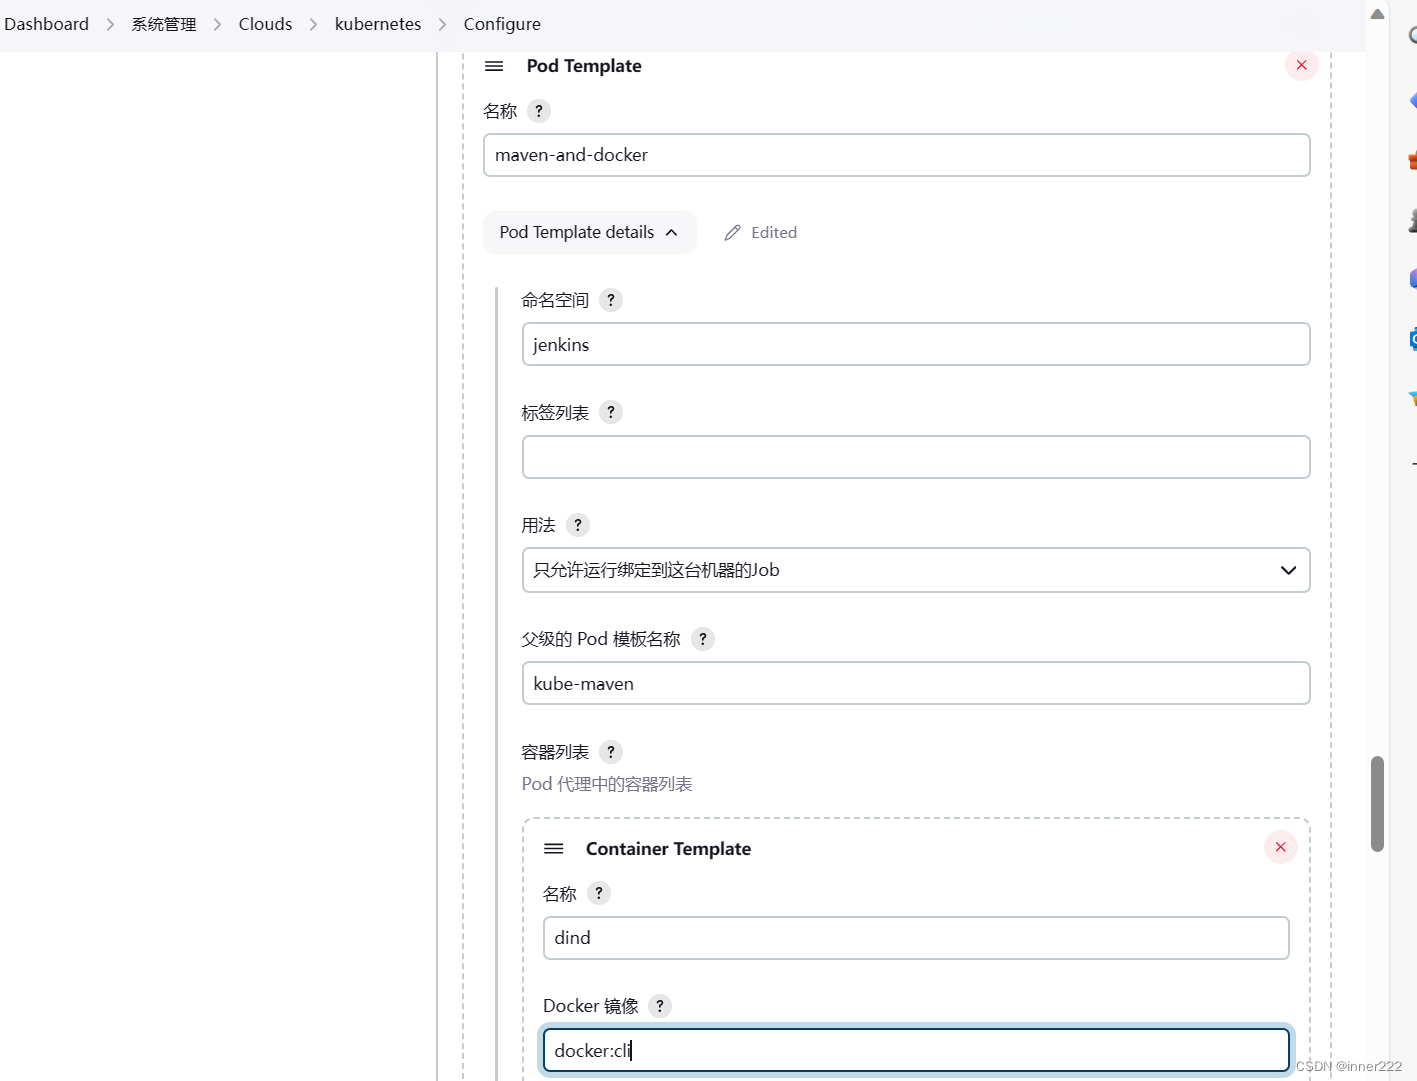Open the 用法 dropdown
The width and height of the screenshot is (1417, 1081).
point(916,570)
